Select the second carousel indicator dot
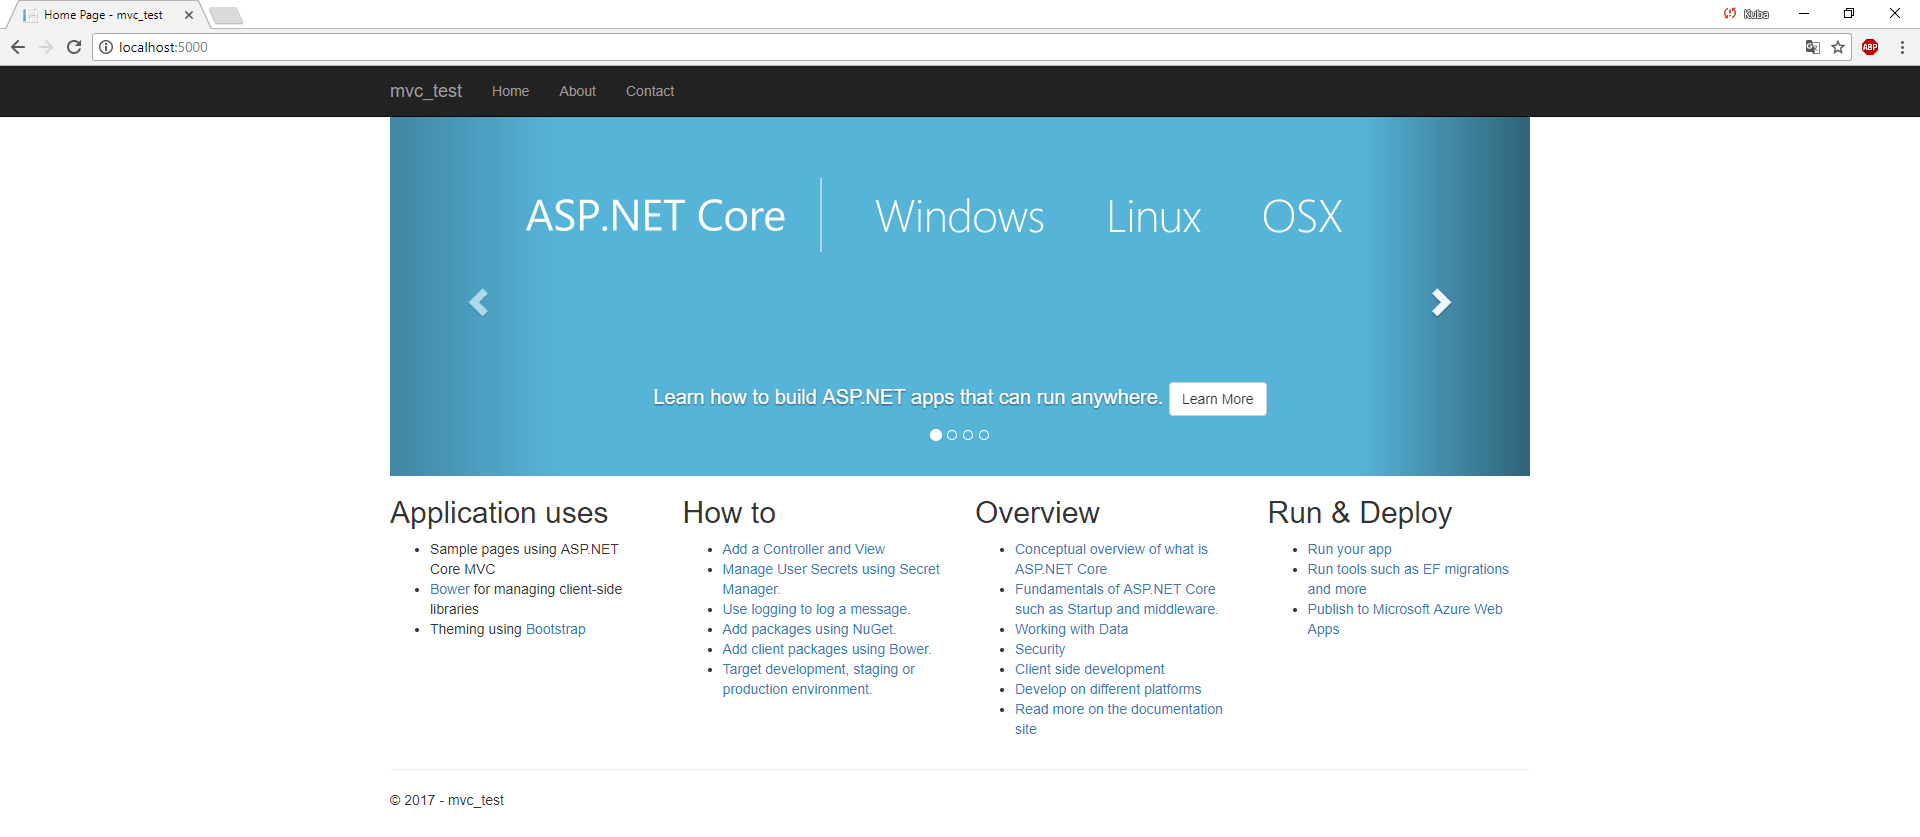Viewport: 1920px width, 837px height. click(952, 435)
